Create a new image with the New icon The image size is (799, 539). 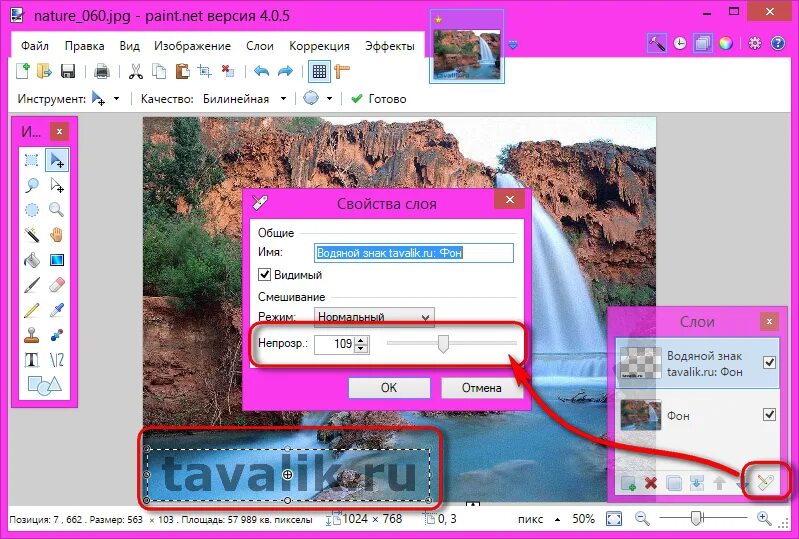(x=23, y=71)
